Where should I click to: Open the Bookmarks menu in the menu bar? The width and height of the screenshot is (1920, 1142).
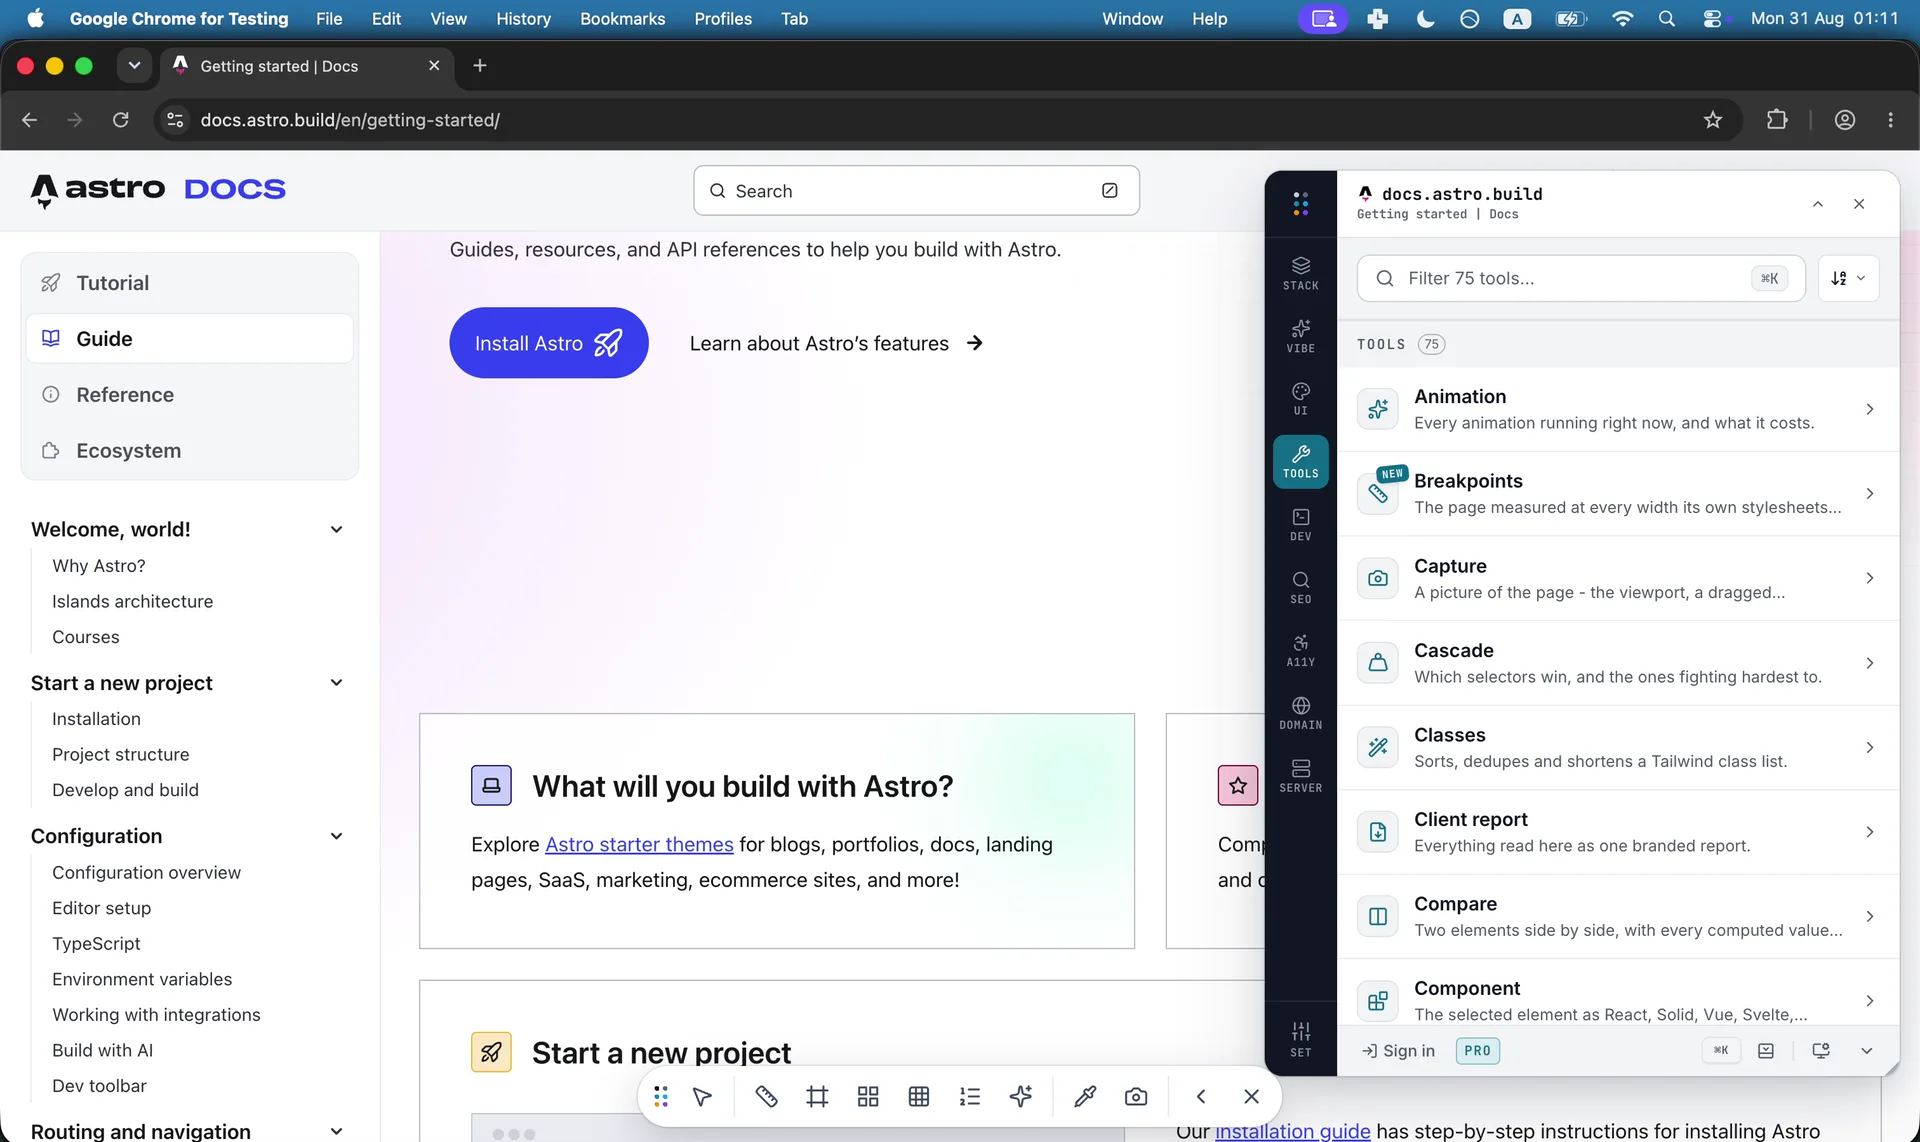click(622, 19)
